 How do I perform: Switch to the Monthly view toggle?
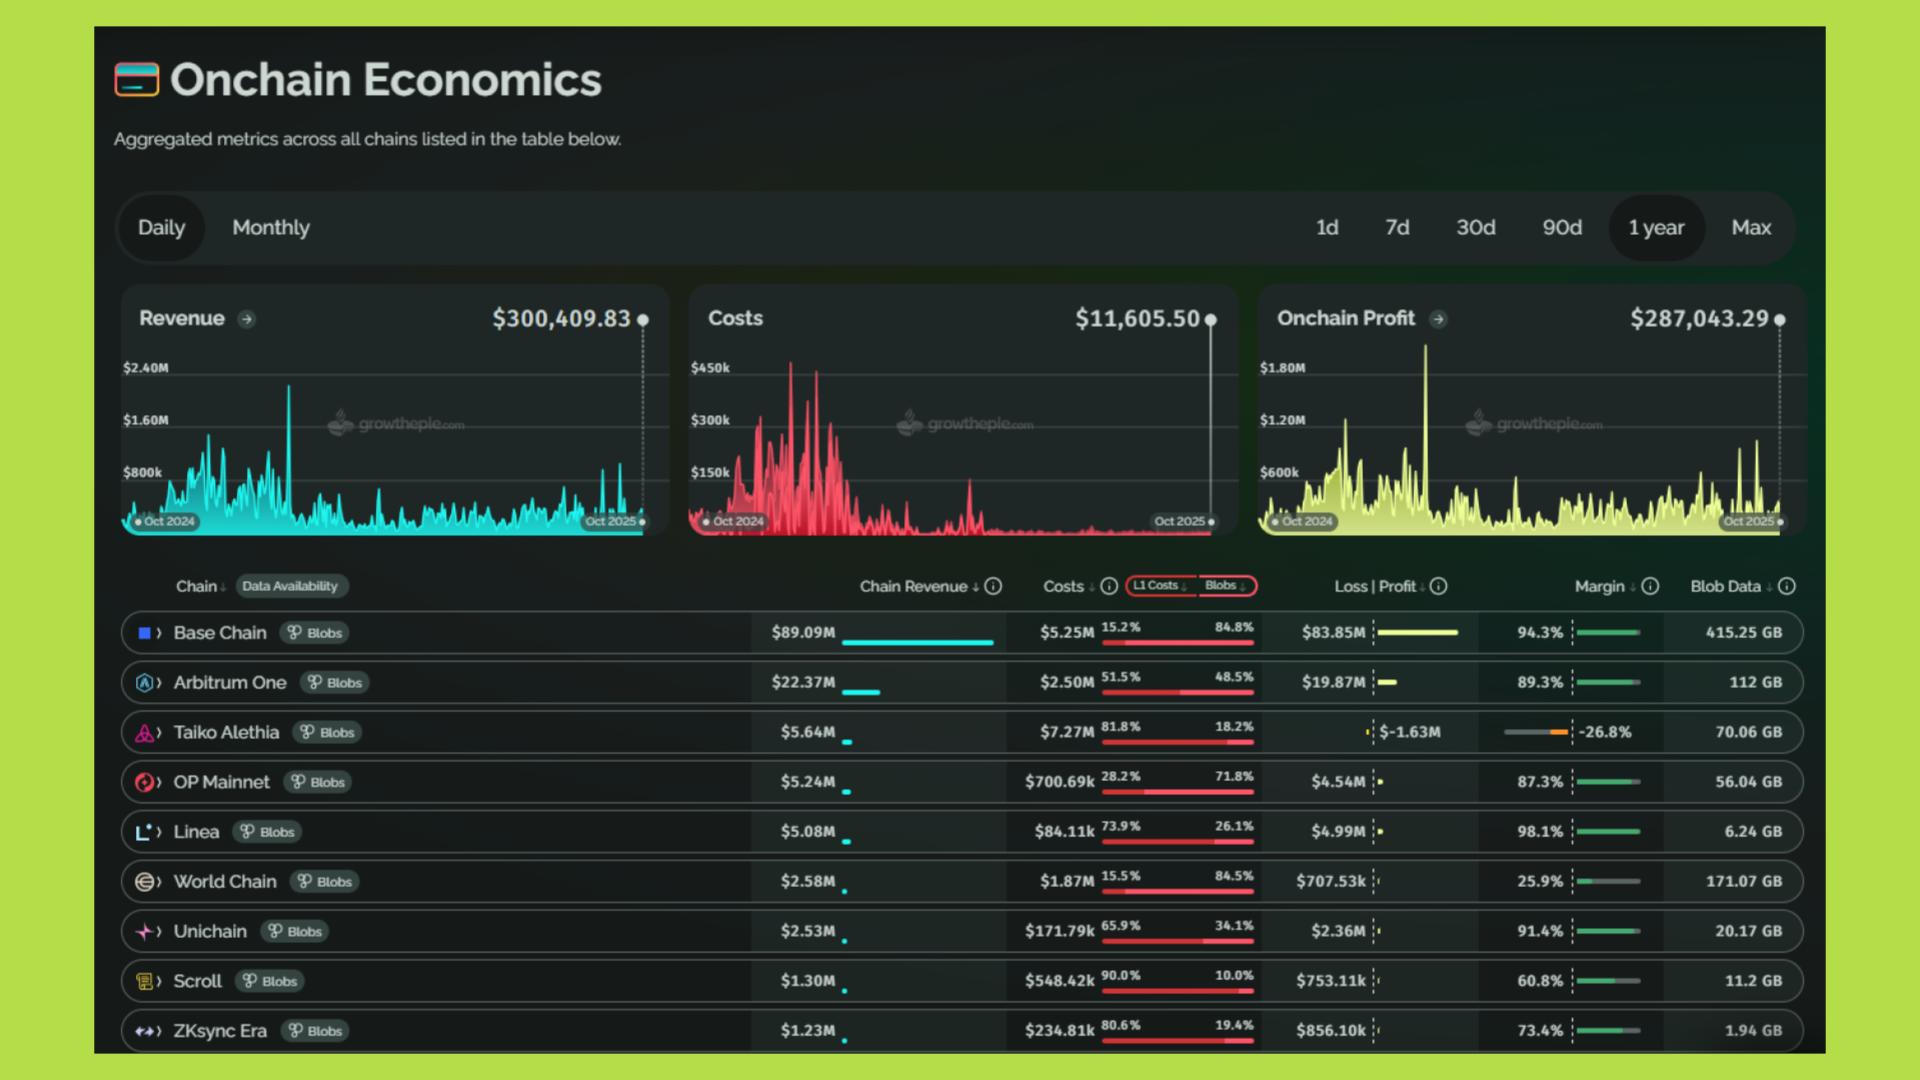click(x=271, y=228)
